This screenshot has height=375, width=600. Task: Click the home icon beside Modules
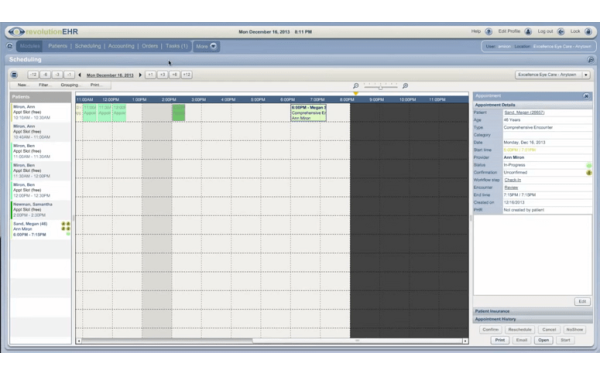pos(10,46)
